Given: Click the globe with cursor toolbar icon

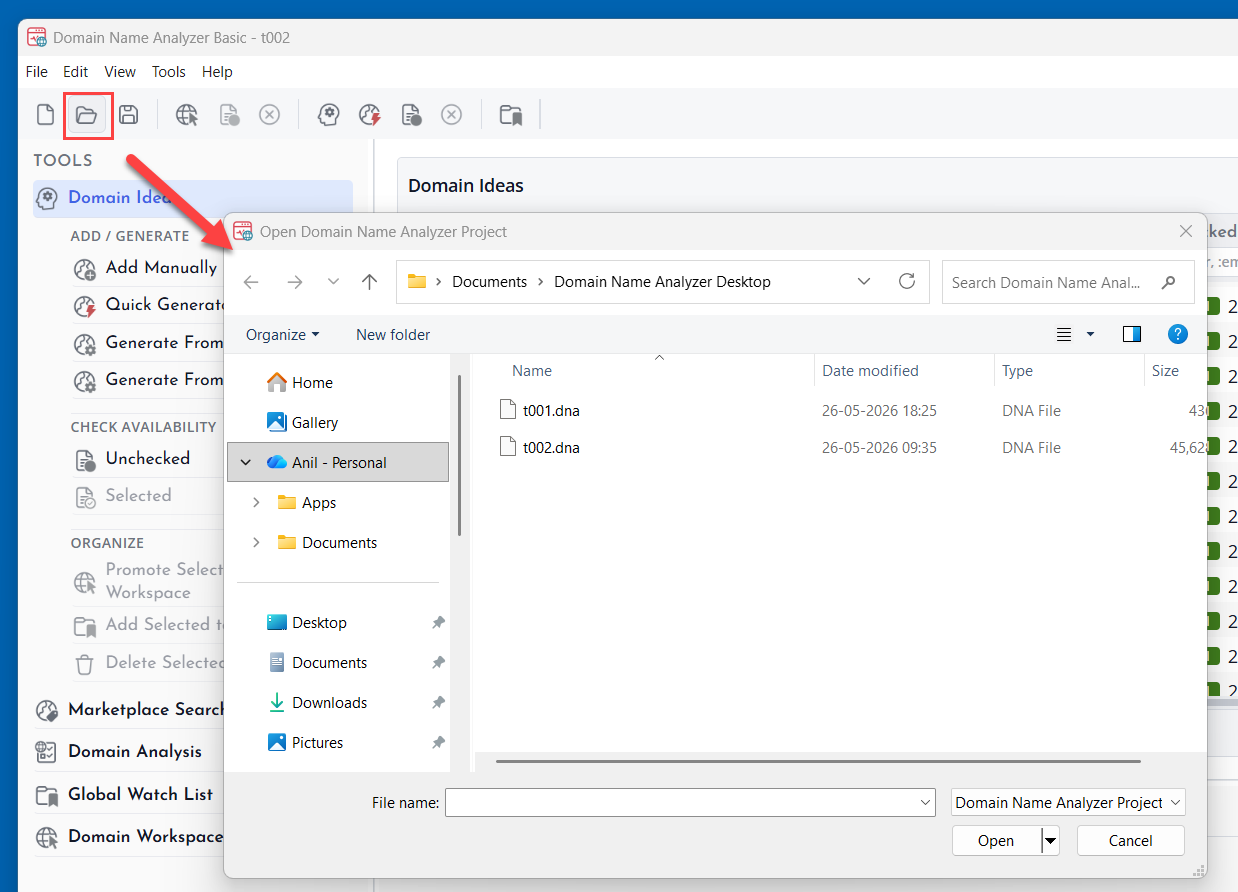Looking at the screenshot, I should [187, 115].
